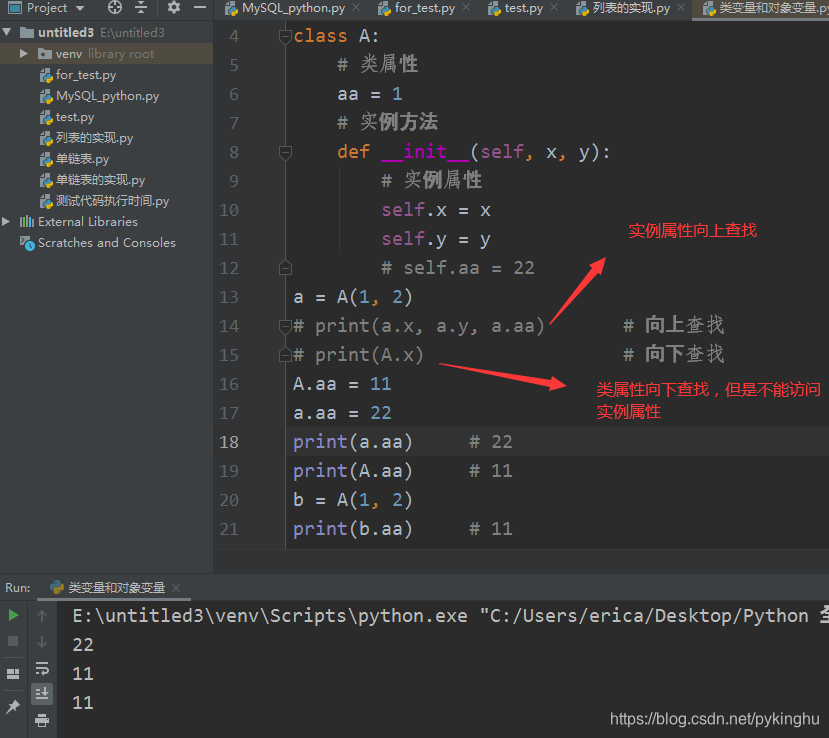The image size is (829, 738).
Task: Click the stop process square icon
Action: click(x=13, y=641)
